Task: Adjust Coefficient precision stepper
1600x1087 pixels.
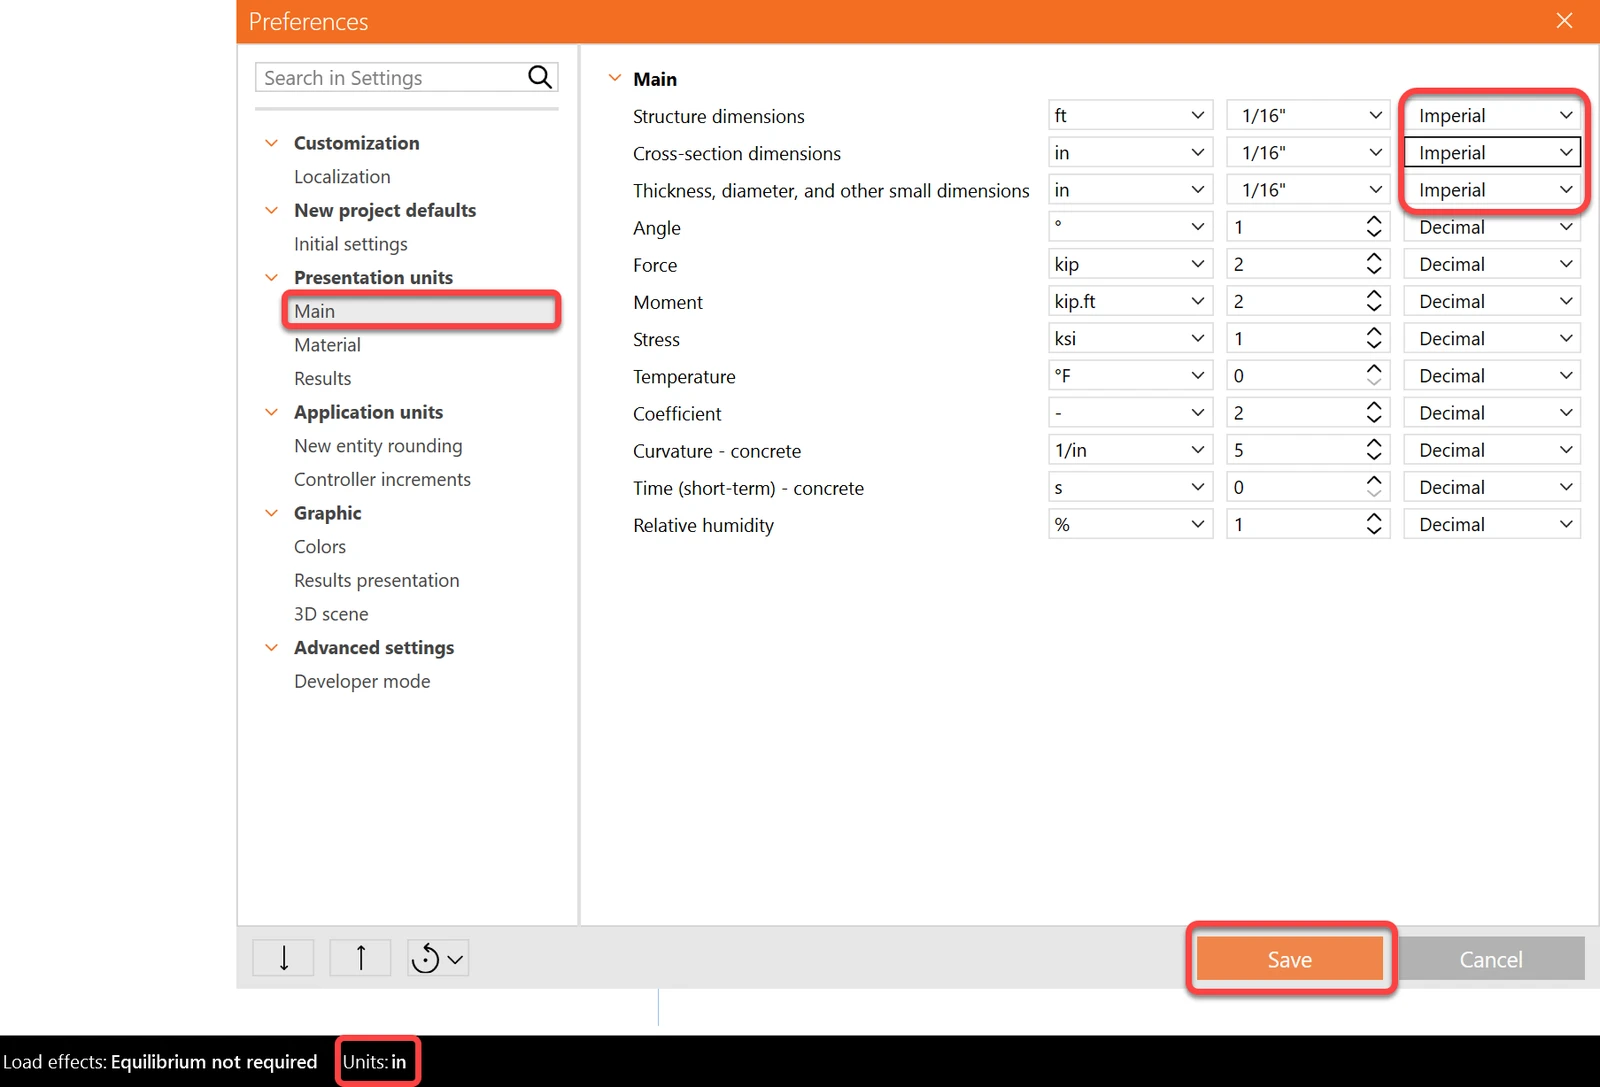Action: coord(1374,413)
